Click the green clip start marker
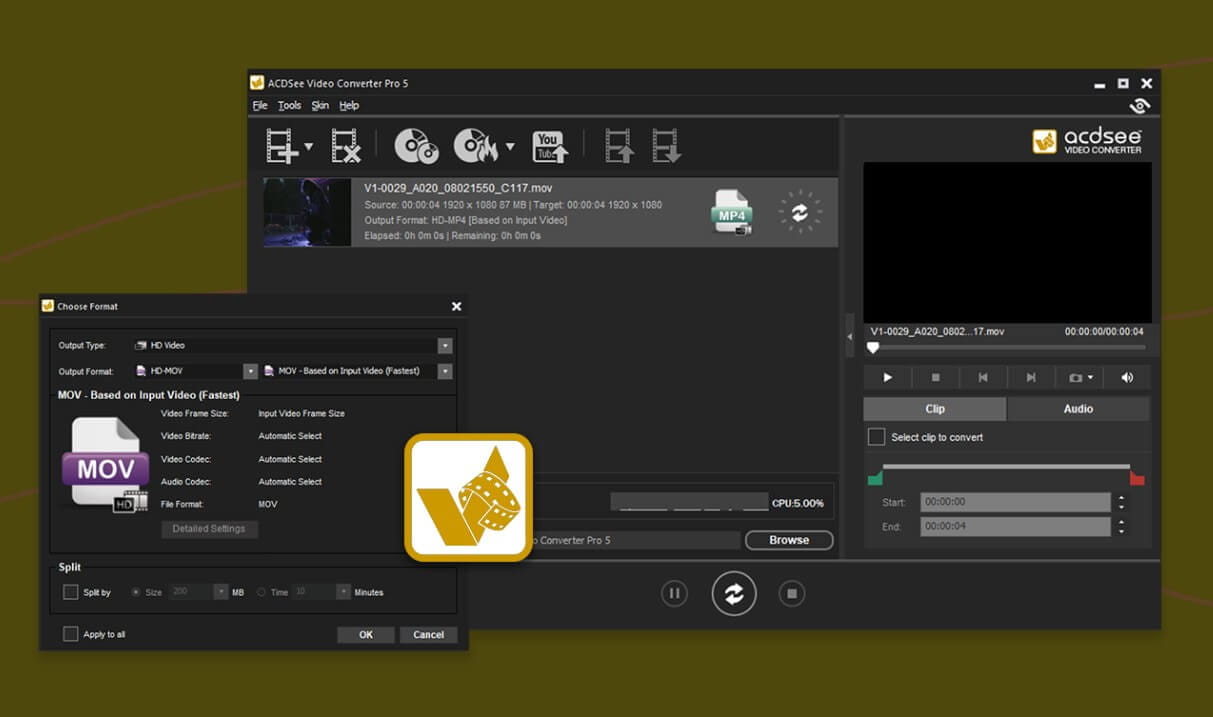The image size is (1213, 717). point(875,477)
